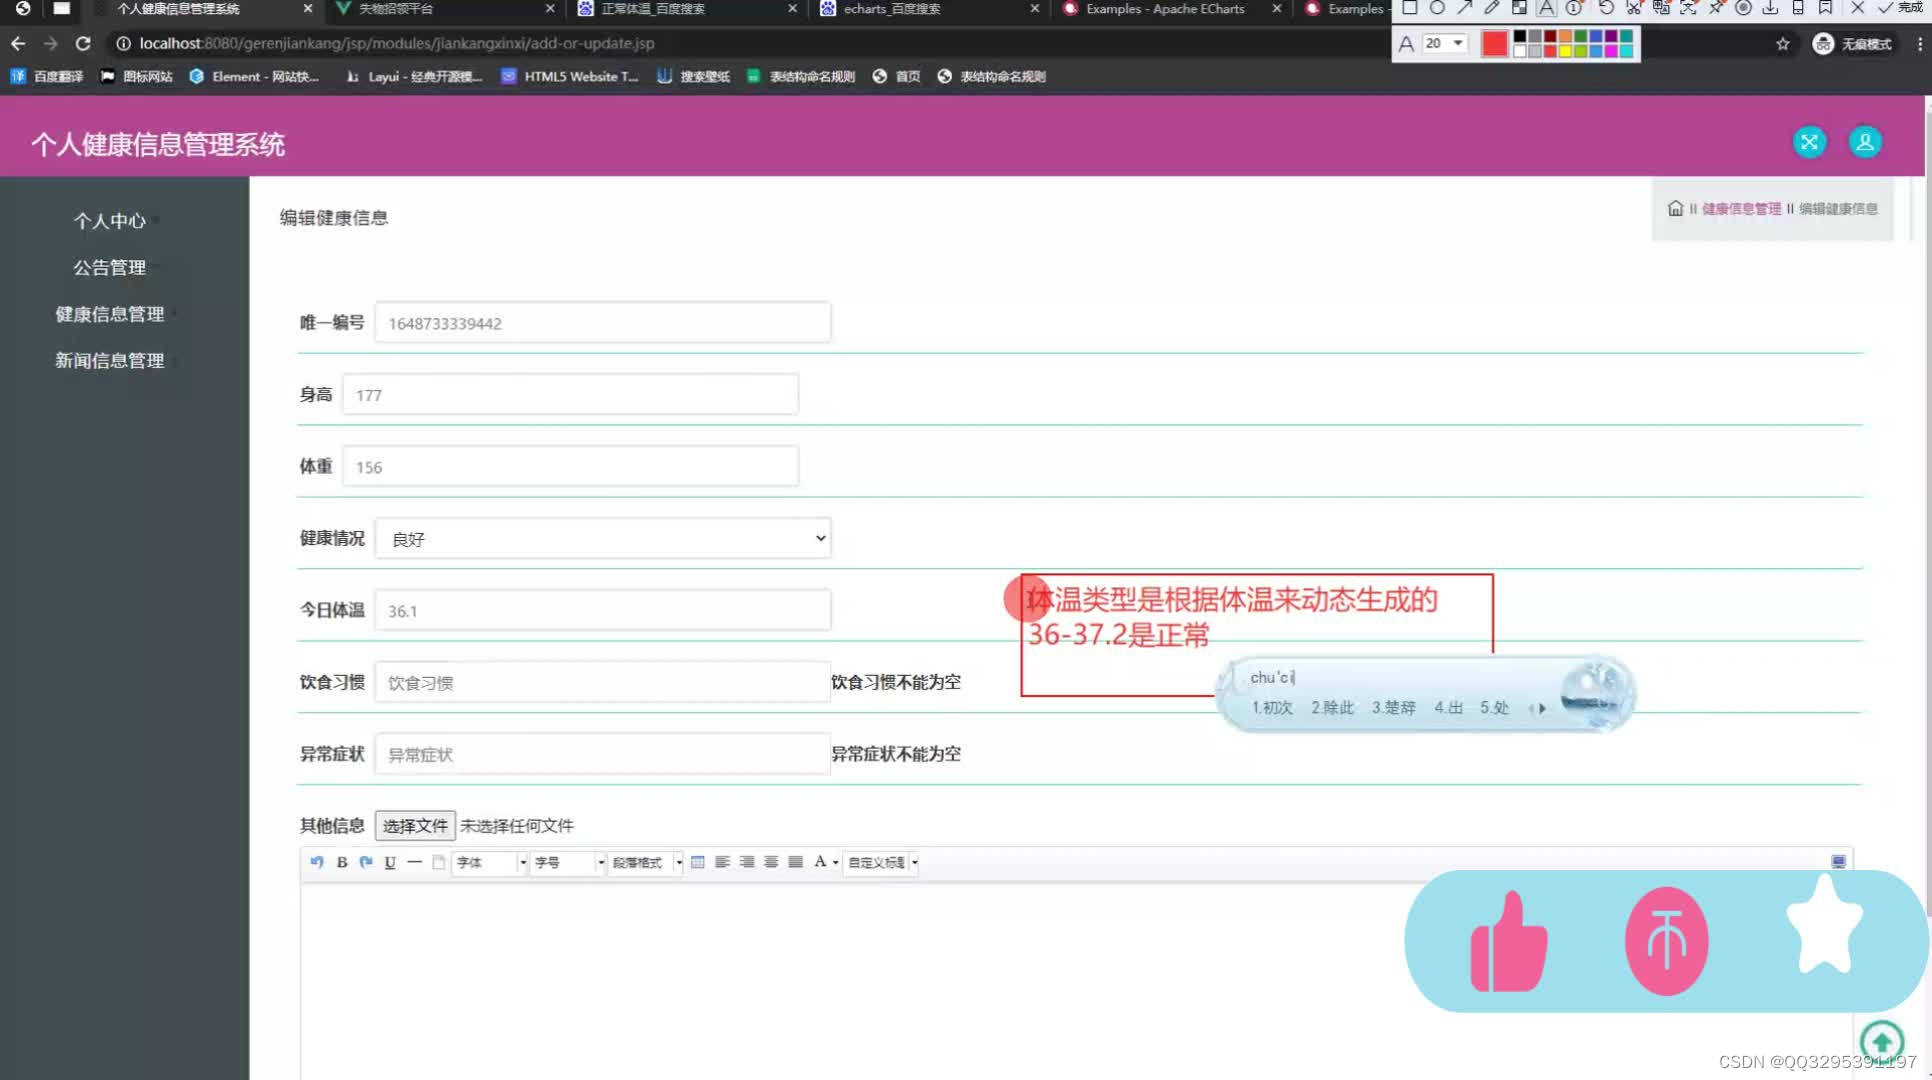Select the arrow annotation tool
The width and height of the screenshot is (1932, 1080).
(1464, 8)
